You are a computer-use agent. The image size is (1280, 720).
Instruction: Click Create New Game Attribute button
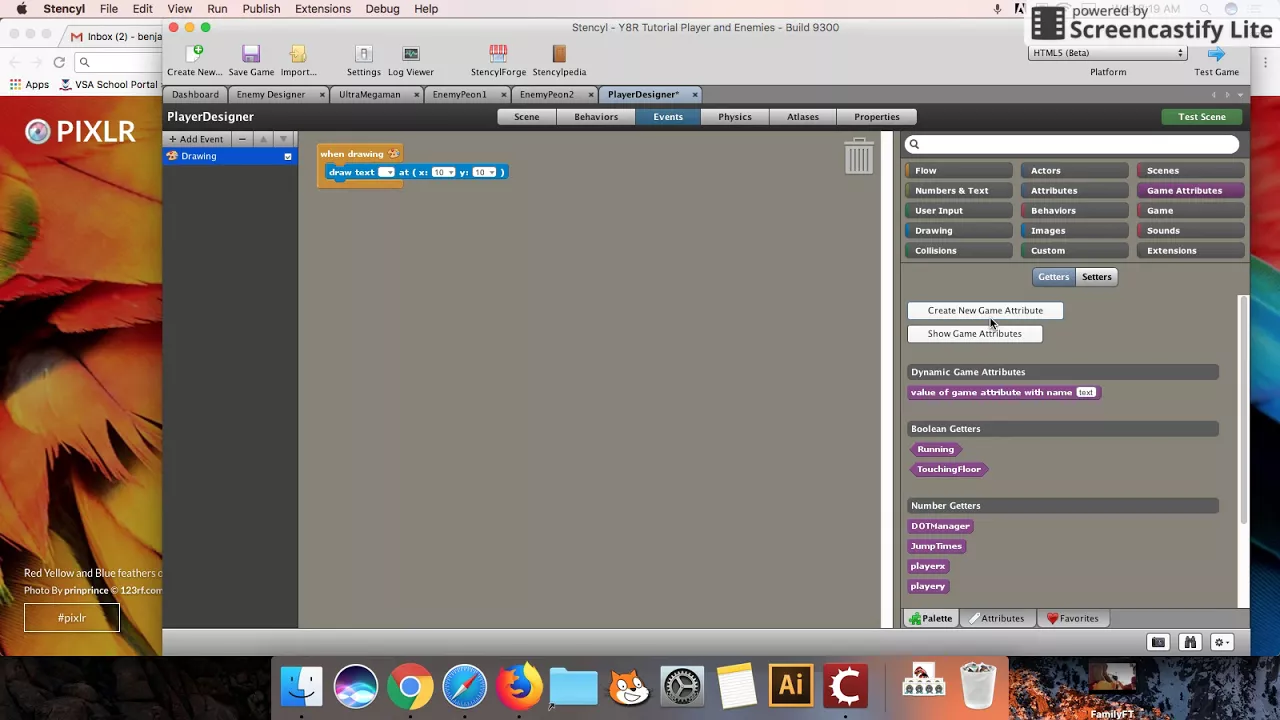tap(985, 311)
